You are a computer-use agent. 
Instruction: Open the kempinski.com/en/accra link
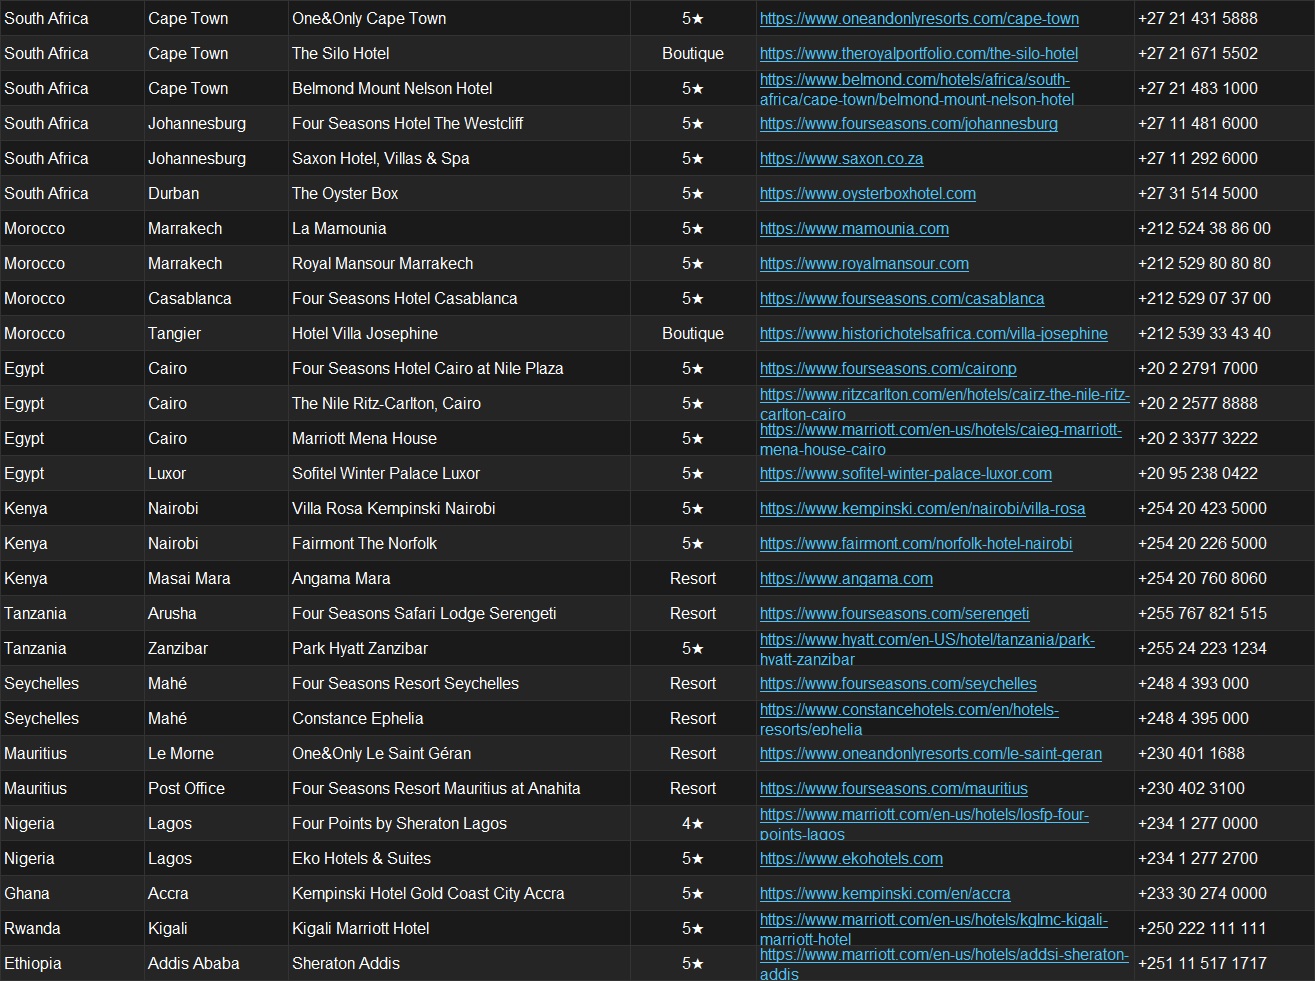pos(885,893)
